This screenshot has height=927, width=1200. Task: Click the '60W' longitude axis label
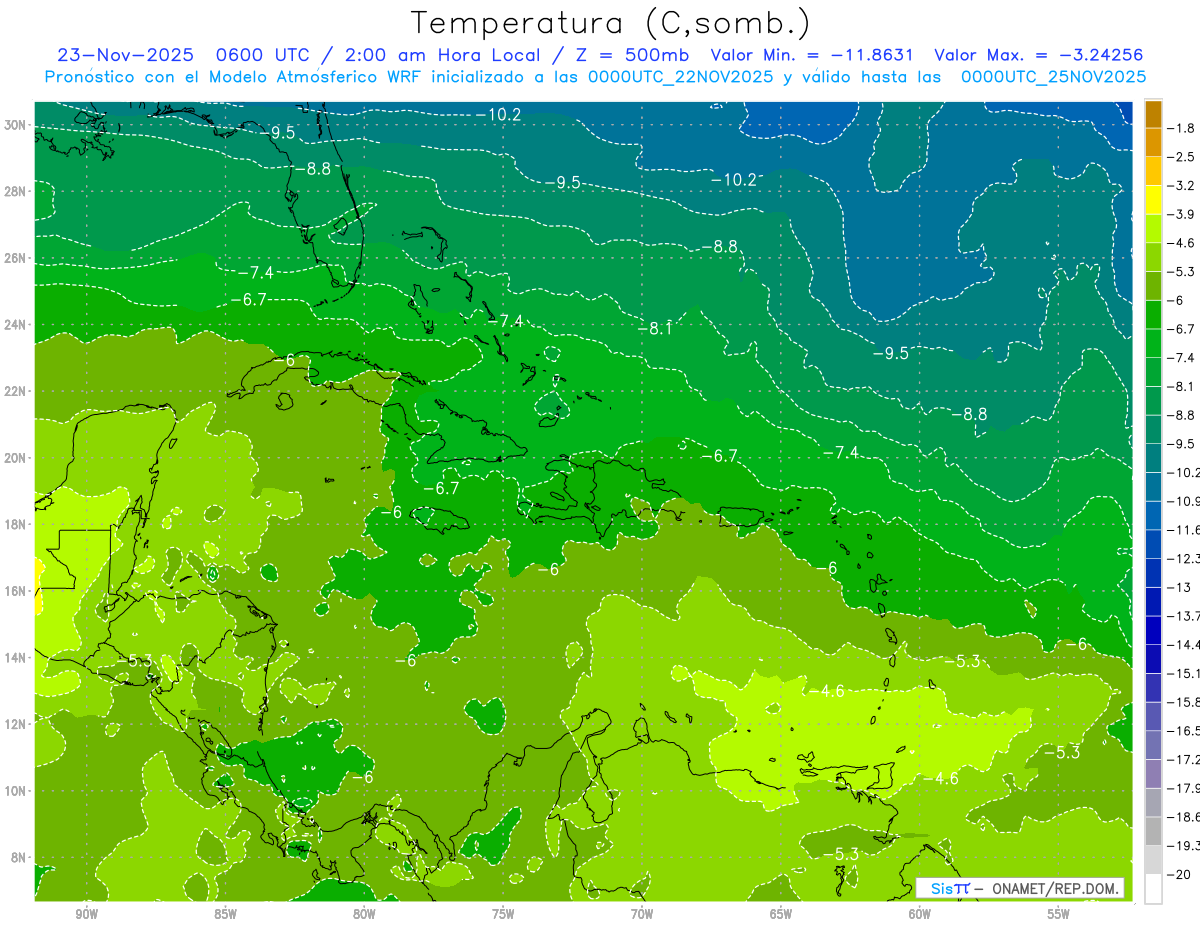(920, 914)
